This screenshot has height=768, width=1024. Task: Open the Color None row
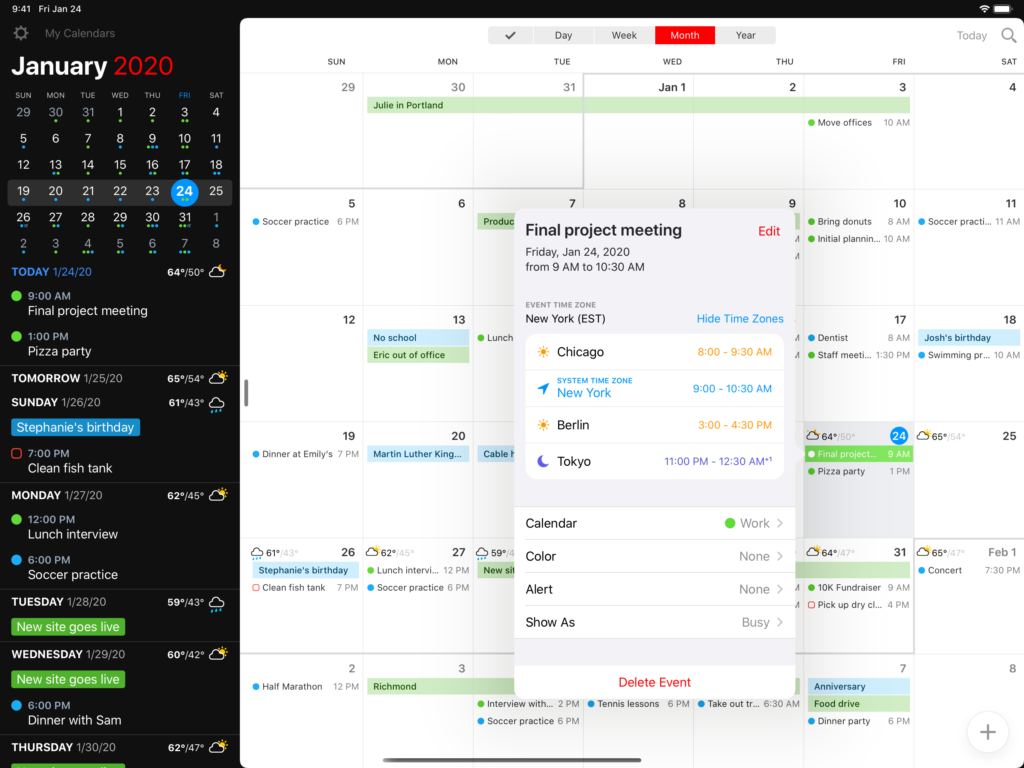[654, 556]
